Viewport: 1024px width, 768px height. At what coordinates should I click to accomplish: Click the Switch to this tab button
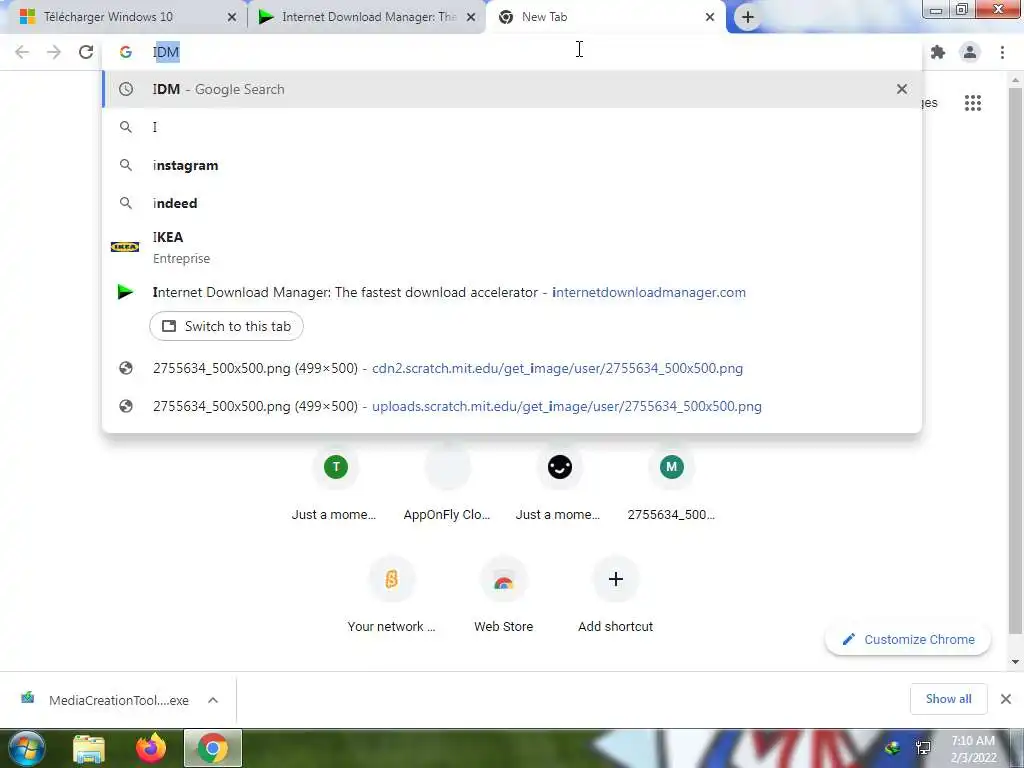pos(226,326)
